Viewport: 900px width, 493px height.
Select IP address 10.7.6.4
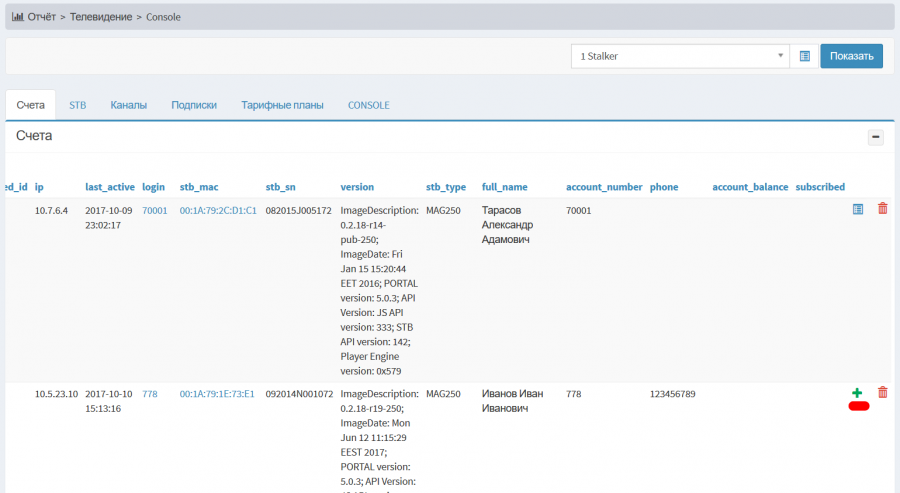tap(51, 211)
